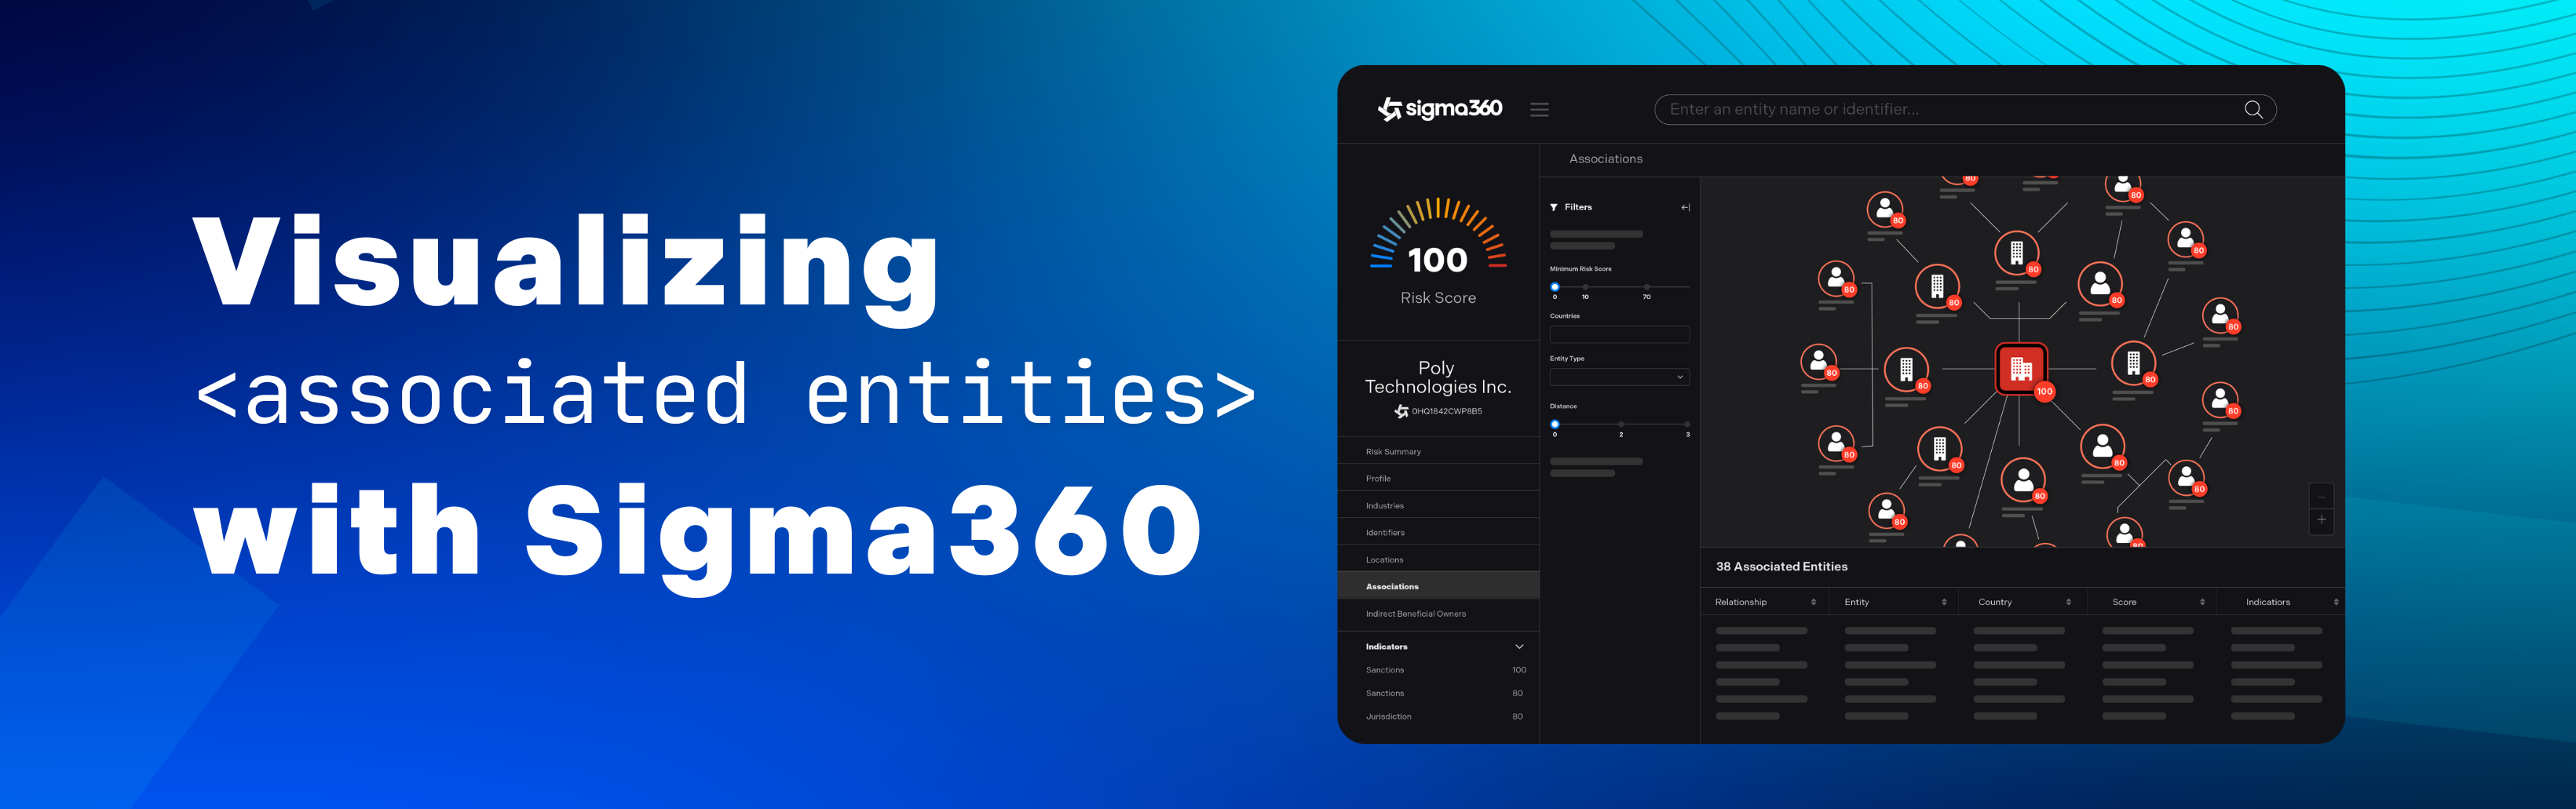Click the Distance slider handle

point(1555,424)
